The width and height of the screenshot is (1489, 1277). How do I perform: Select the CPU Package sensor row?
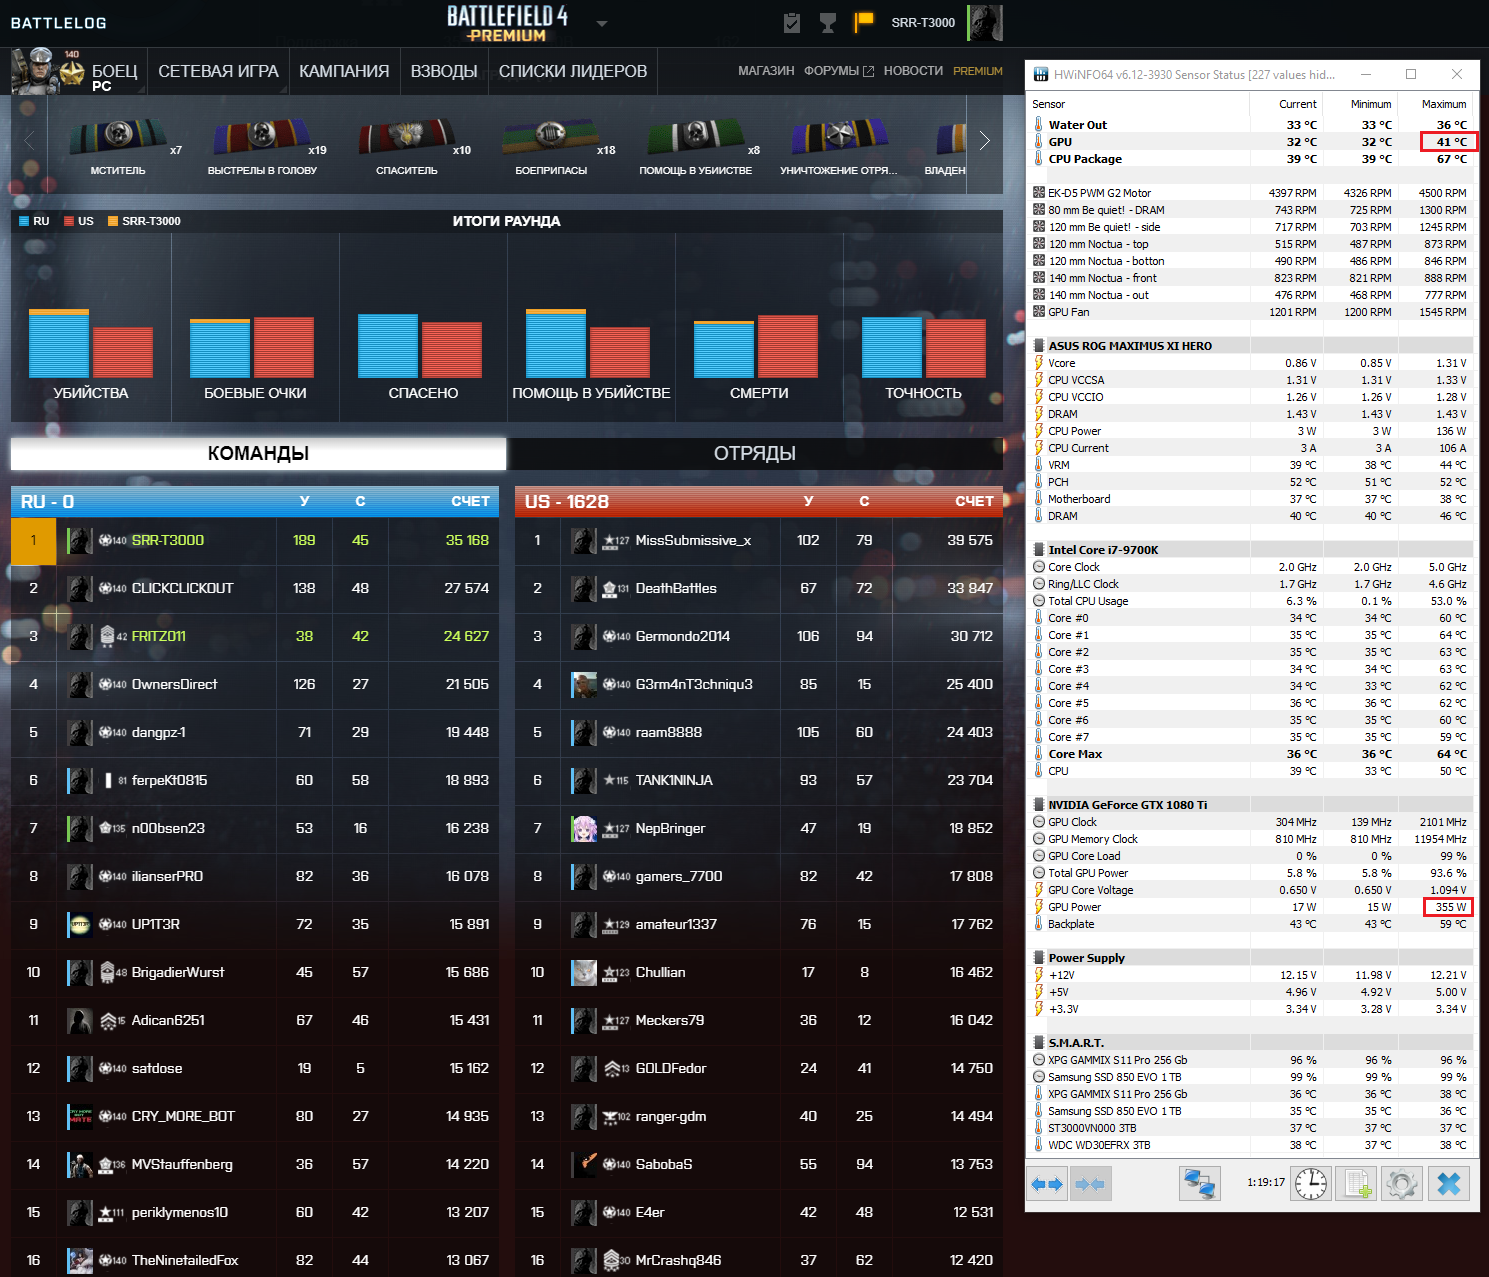click(1252, 159)
